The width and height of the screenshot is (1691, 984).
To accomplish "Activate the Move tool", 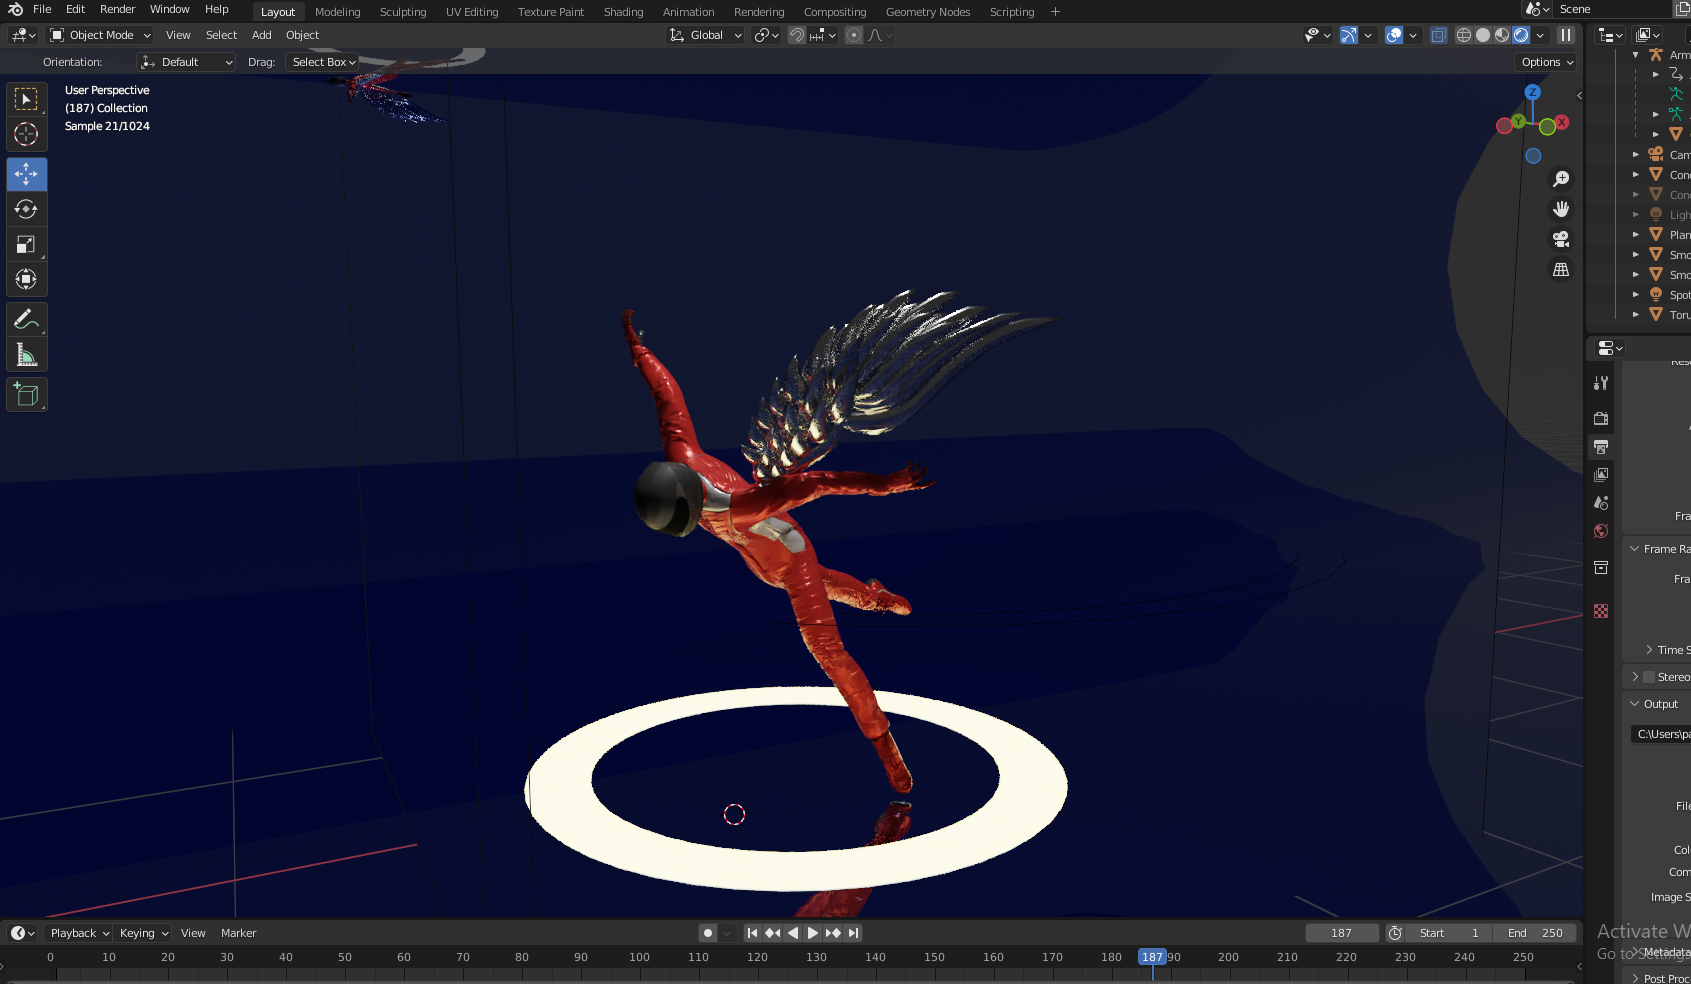I will click(26, 174).
